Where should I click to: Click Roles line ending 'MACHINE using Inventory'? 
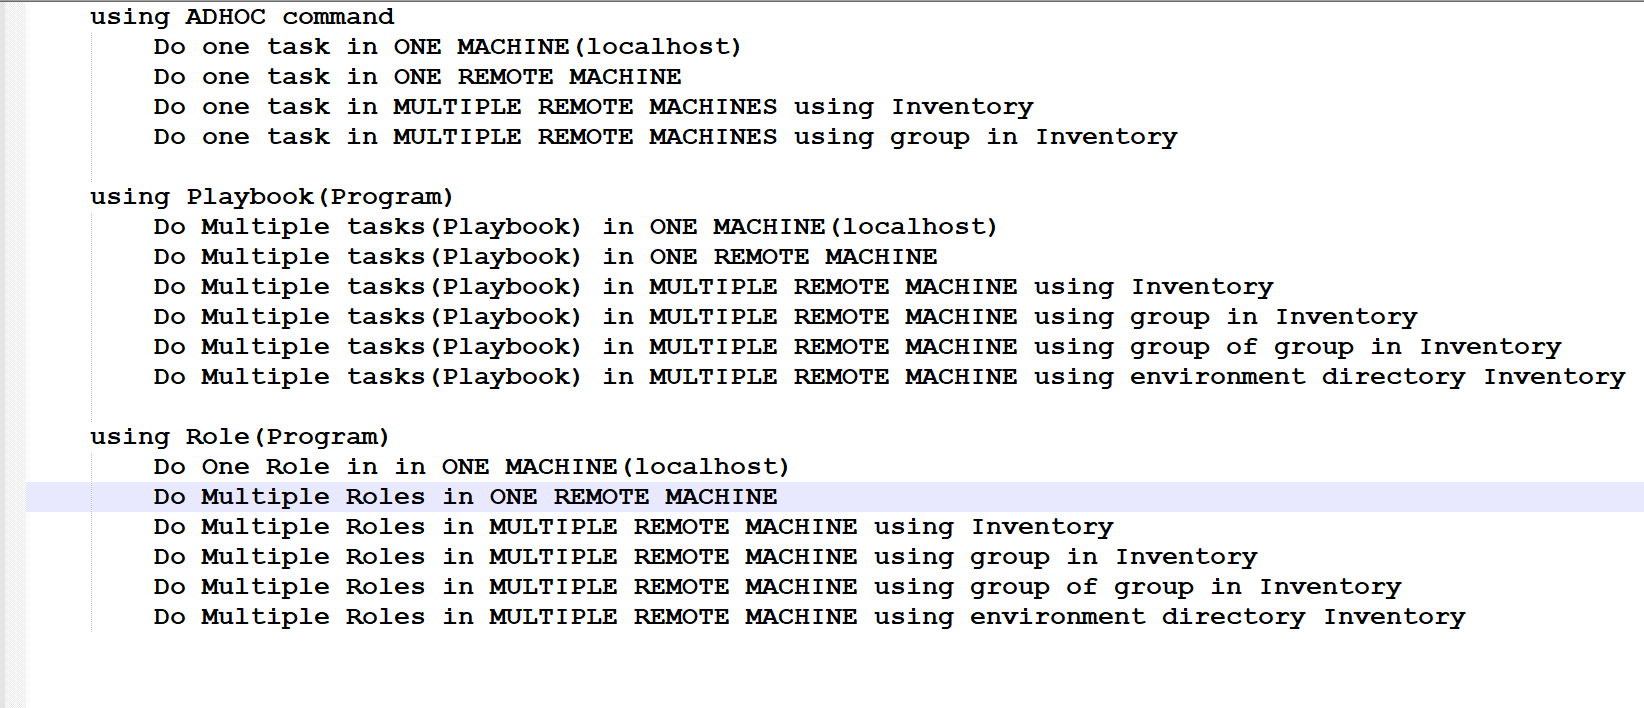click(633, 527)
